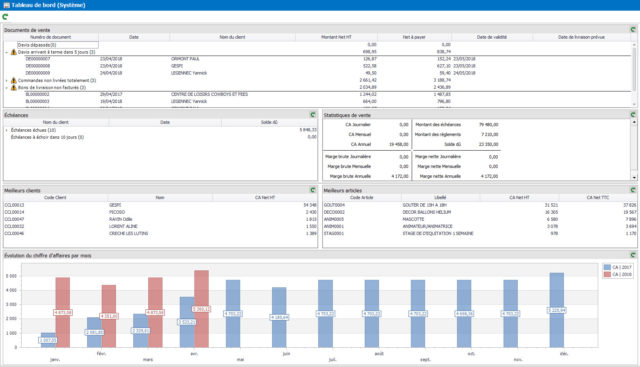
Task: Select client row LORENT ALINE
Action: point(160,226)
